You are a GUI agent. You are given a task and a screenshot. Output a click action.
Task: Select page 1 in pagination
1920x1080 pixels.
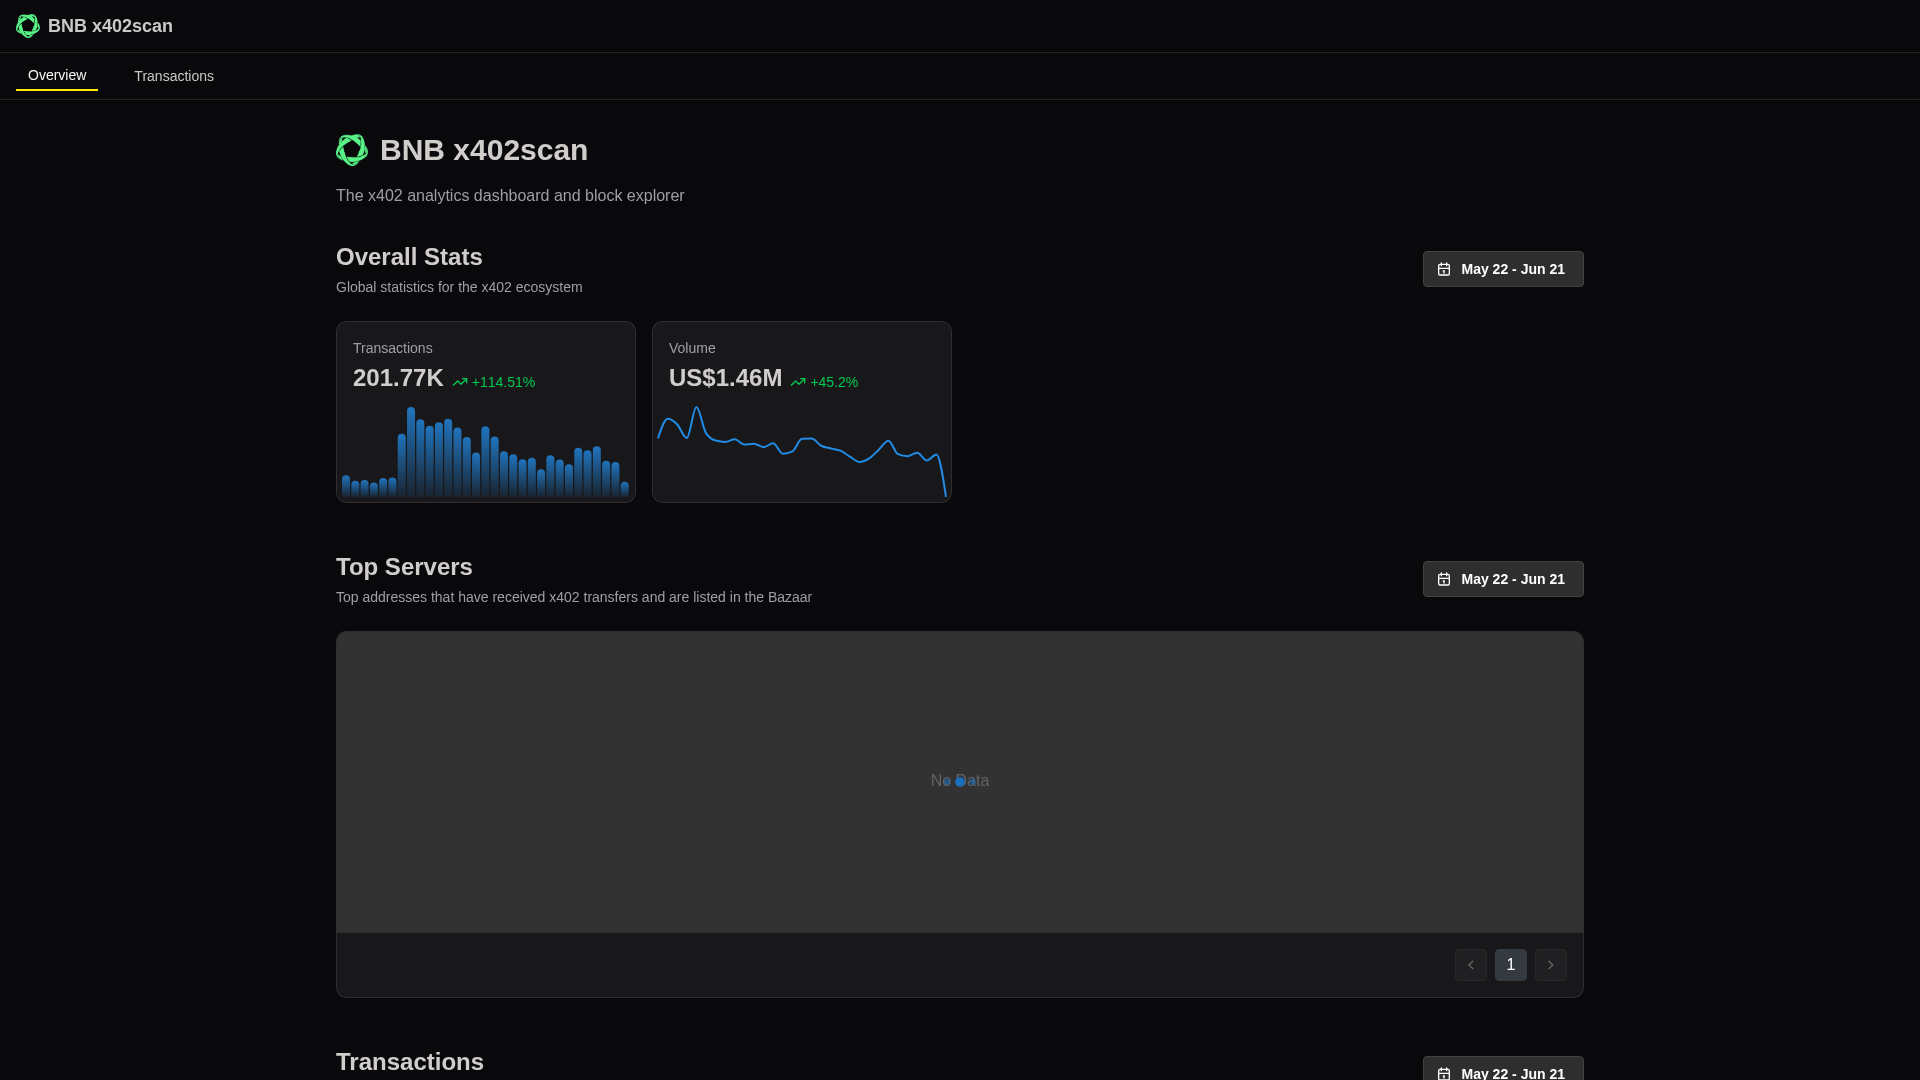point(1511,965)
